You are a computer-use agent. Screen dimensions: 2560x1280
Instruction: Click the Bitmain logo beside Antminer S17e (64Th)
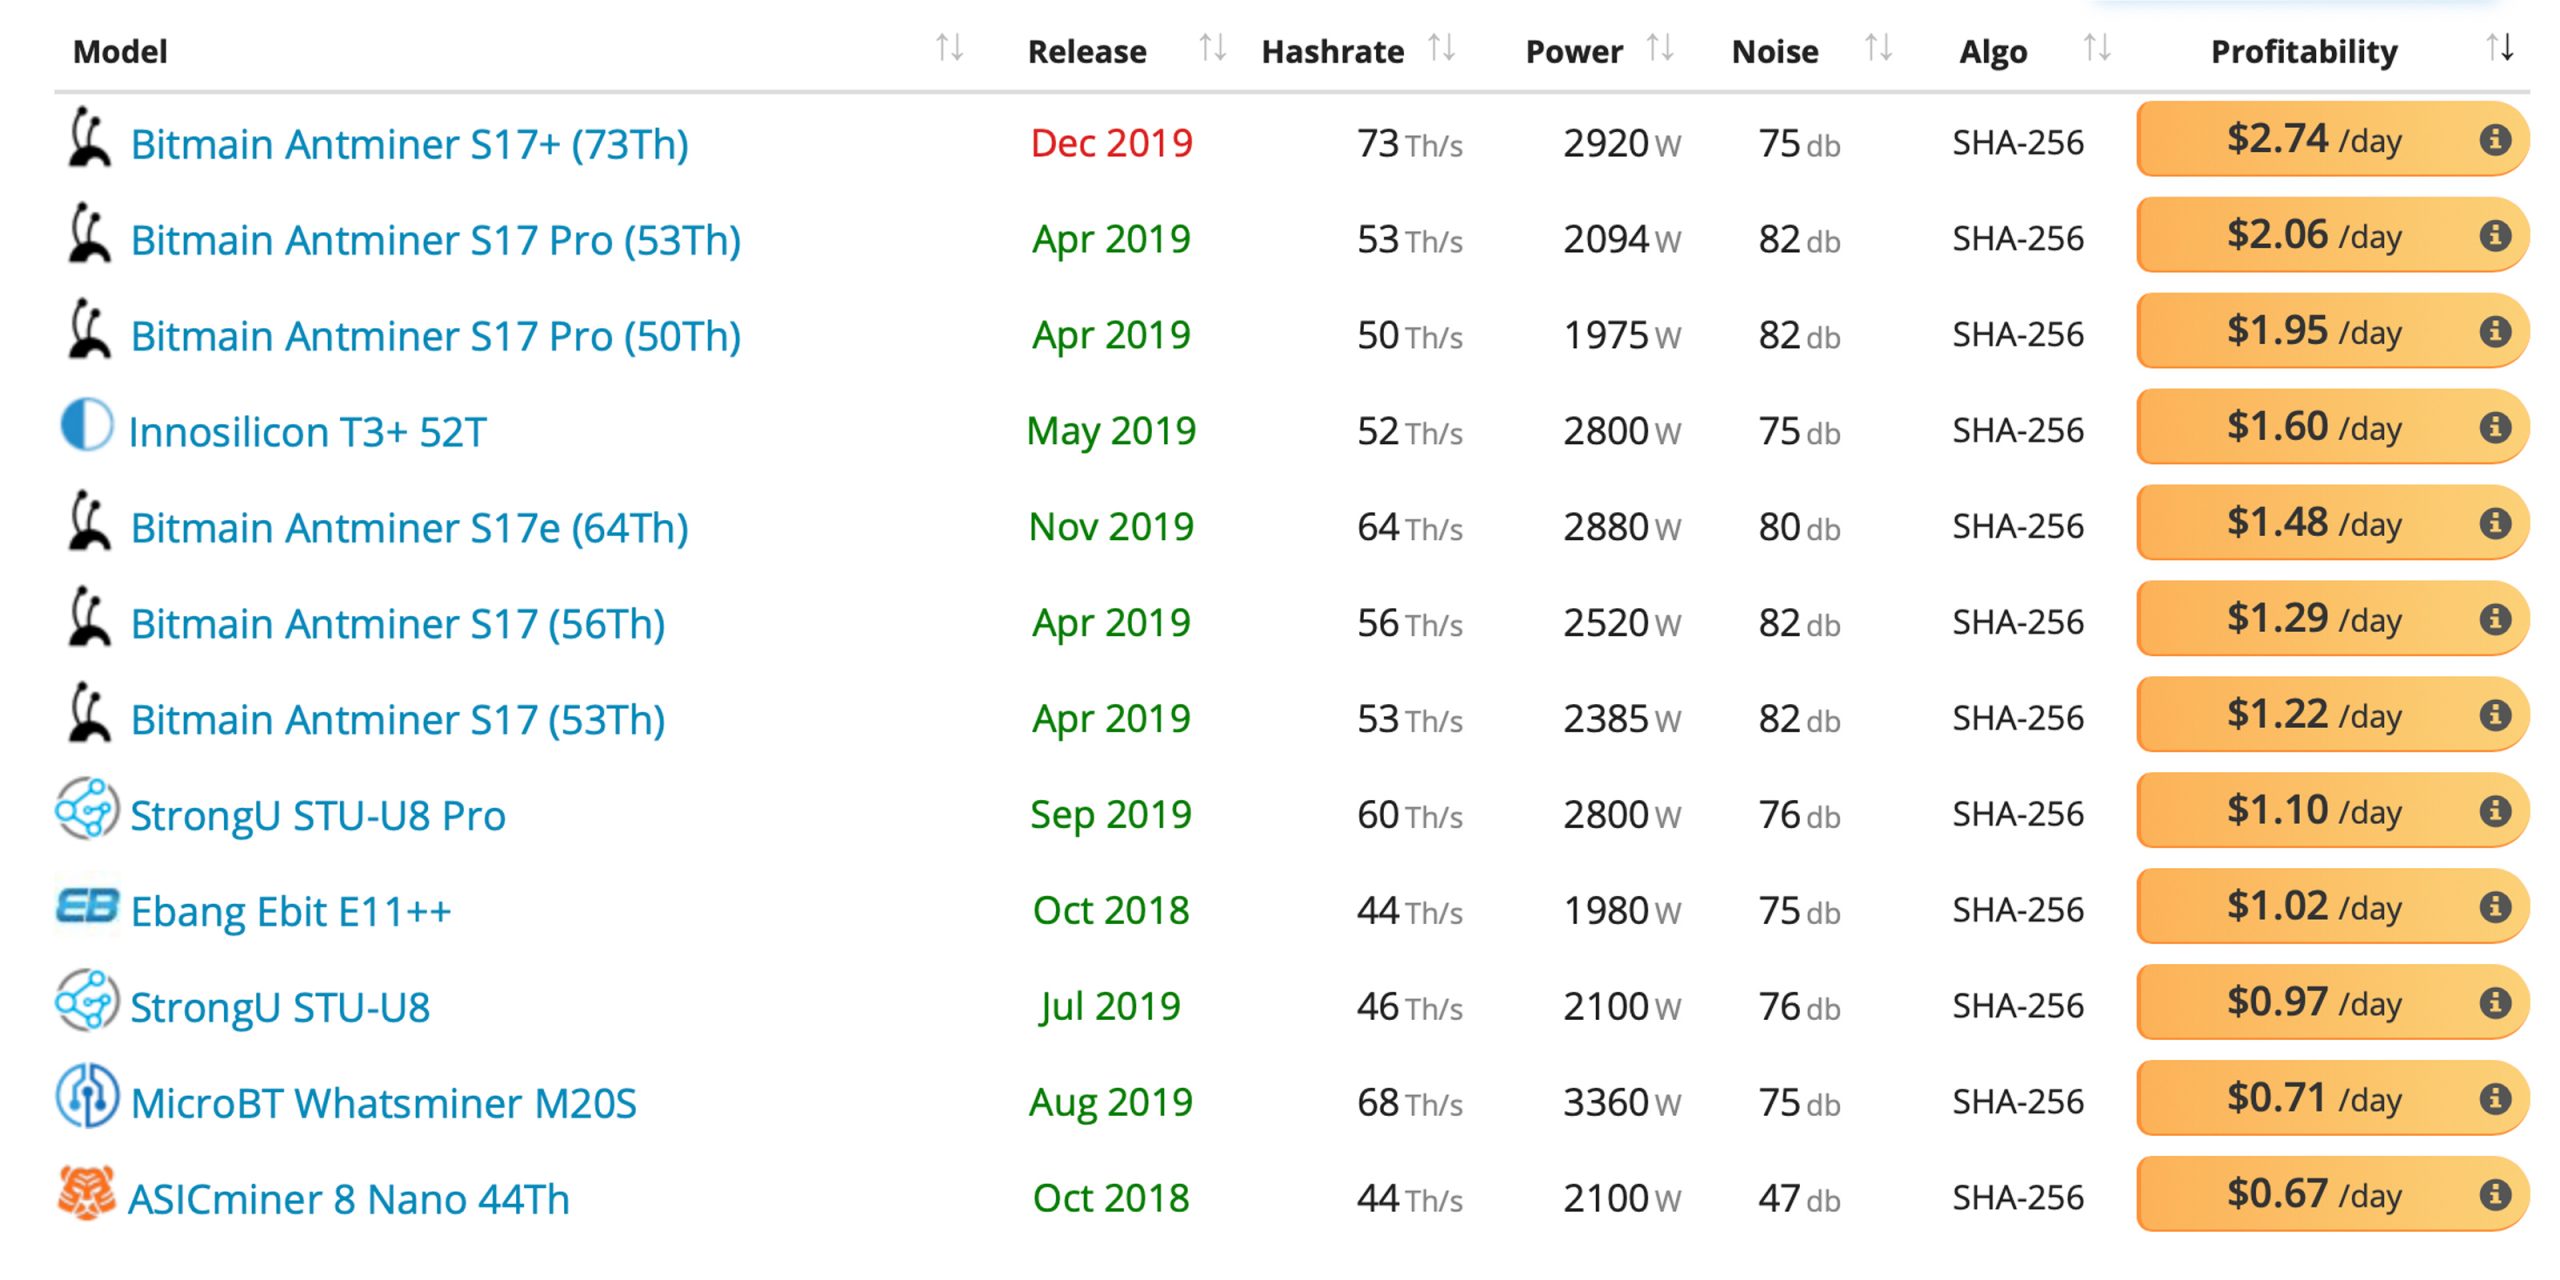click(x=89, y=522)
